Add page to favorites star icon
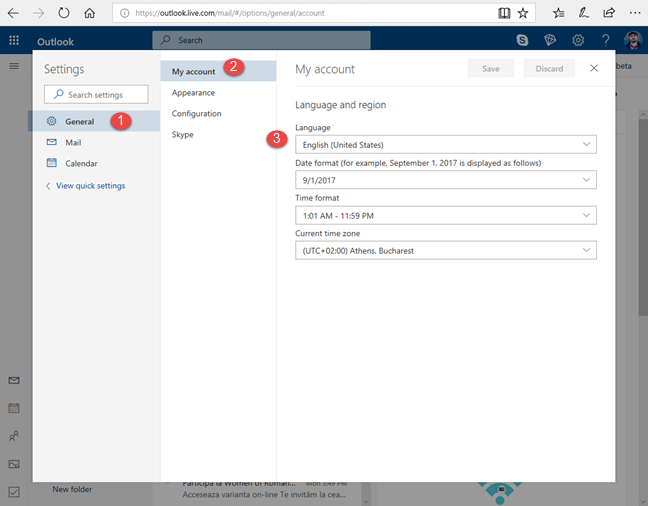Image resolution: width=648 pixels, height=506 pixels. [523, 13]
